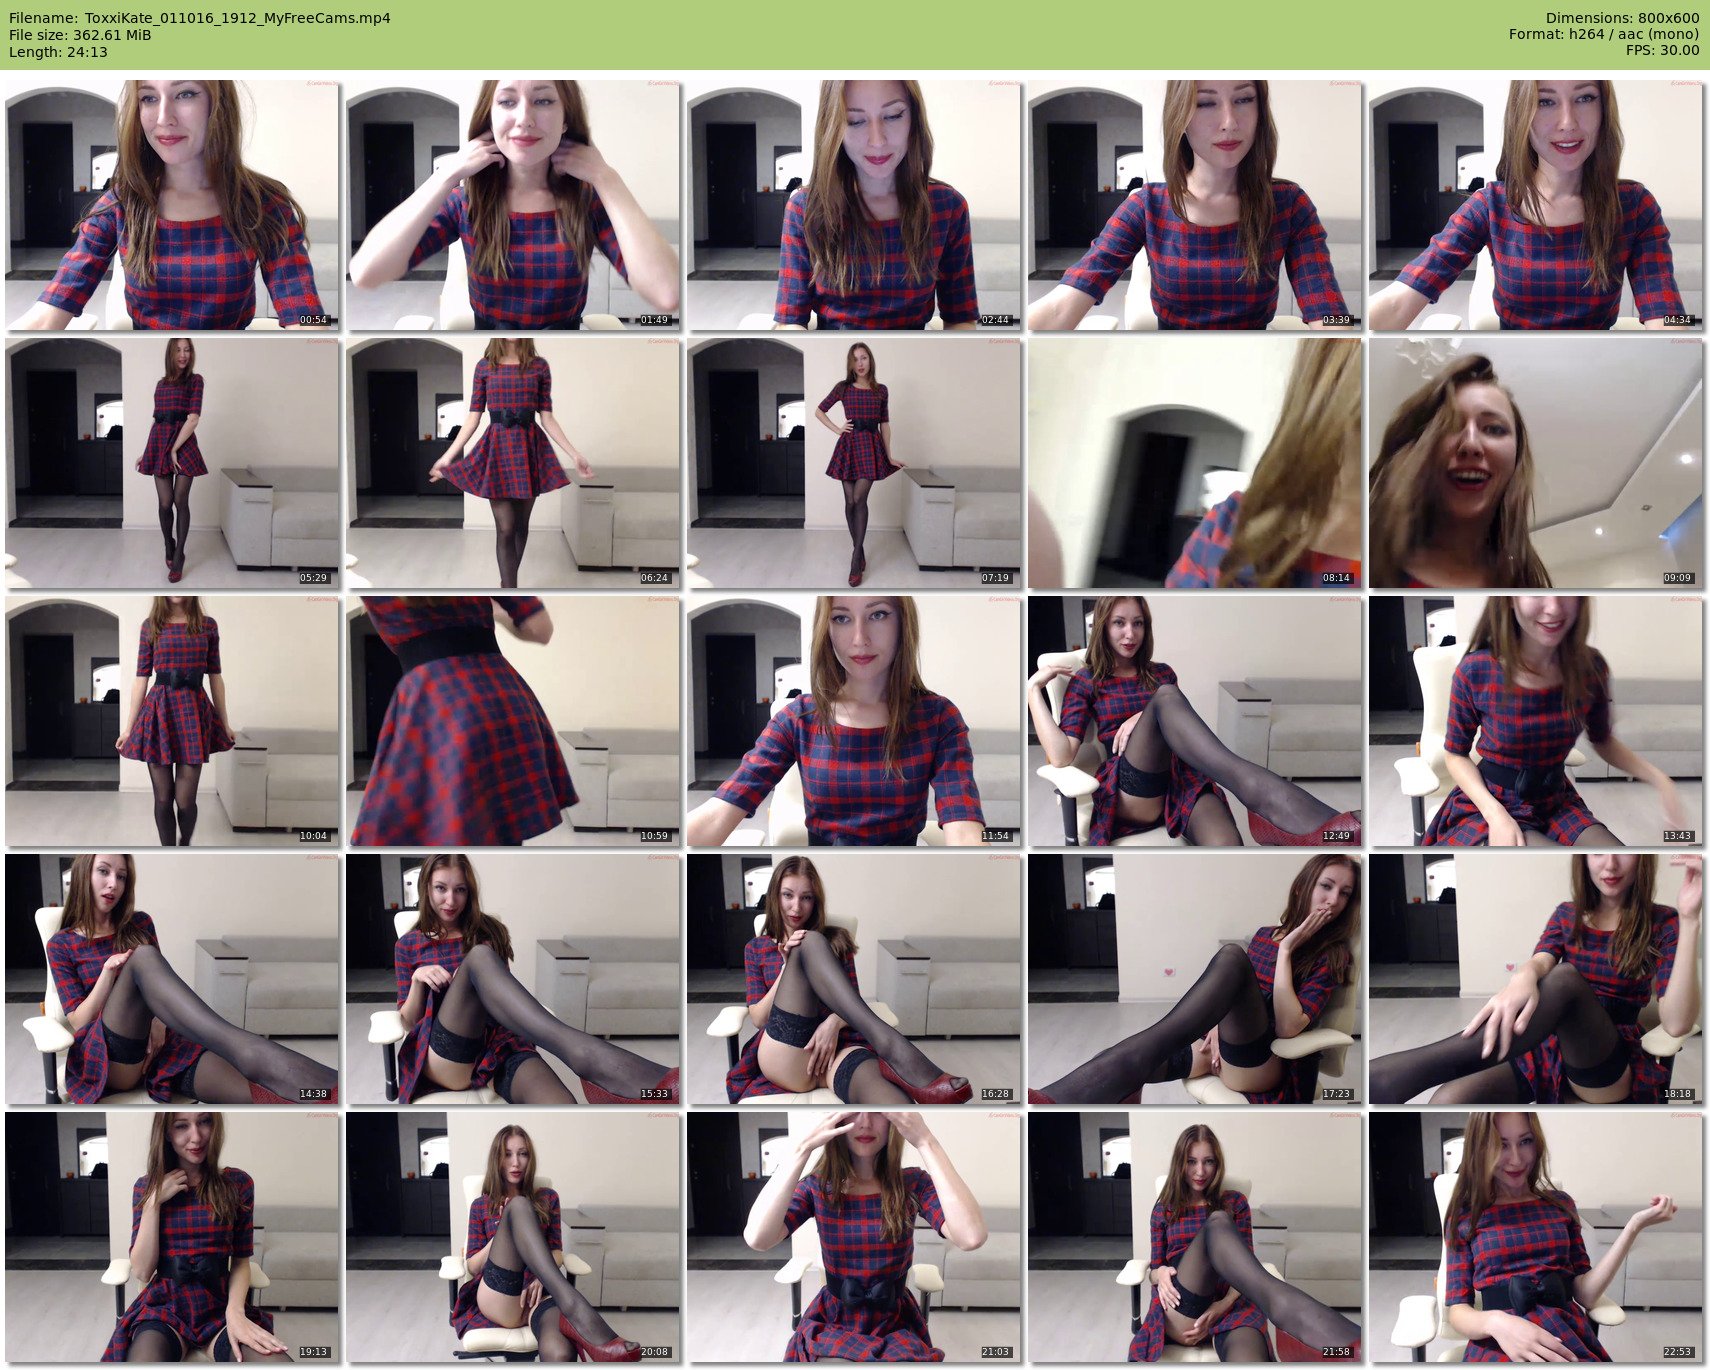Select the thumbnail stamped 15:33
1710x1370 pixels.
pyautogui.click(x=513, y=979)
